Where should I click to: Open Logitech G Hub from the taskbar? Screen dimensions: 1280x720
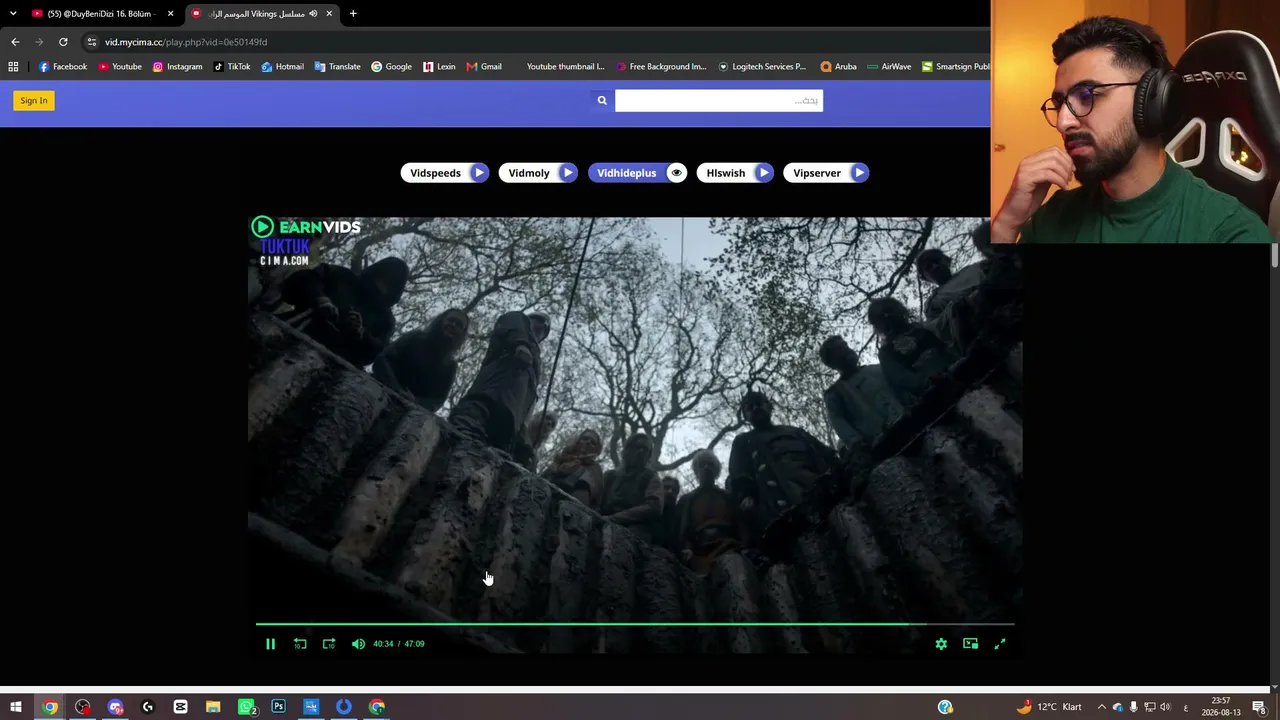tap(148, 707)
